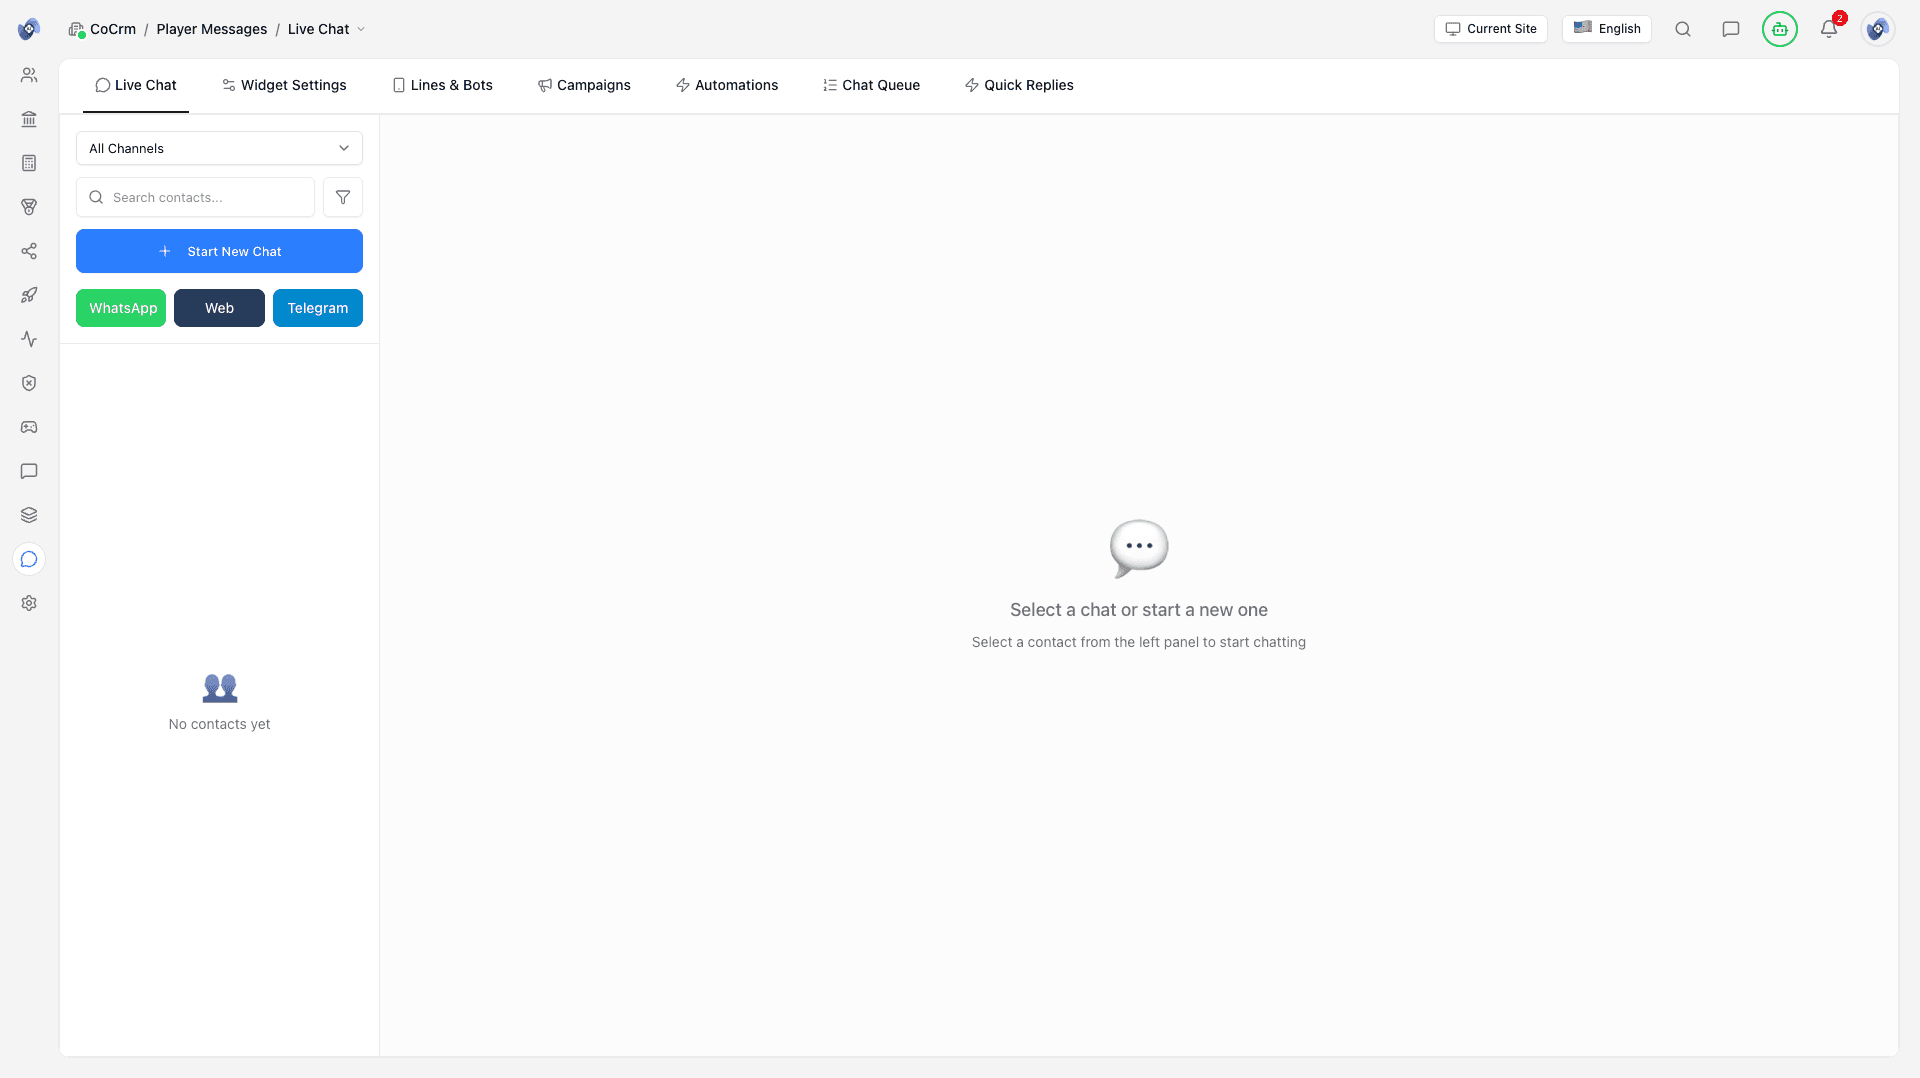The image size is (1920, 1078).
Task: Open the rocket launch icon in sidebar
Action: coord(29,295)
